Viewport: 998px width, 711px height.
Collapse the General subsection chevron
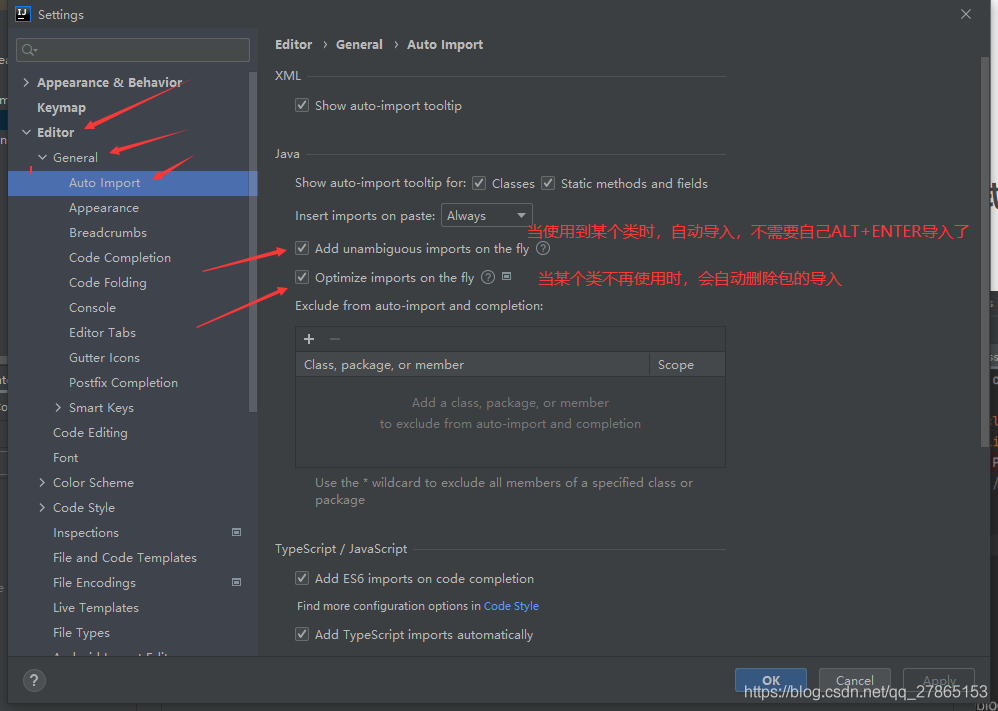pos(43,157)
